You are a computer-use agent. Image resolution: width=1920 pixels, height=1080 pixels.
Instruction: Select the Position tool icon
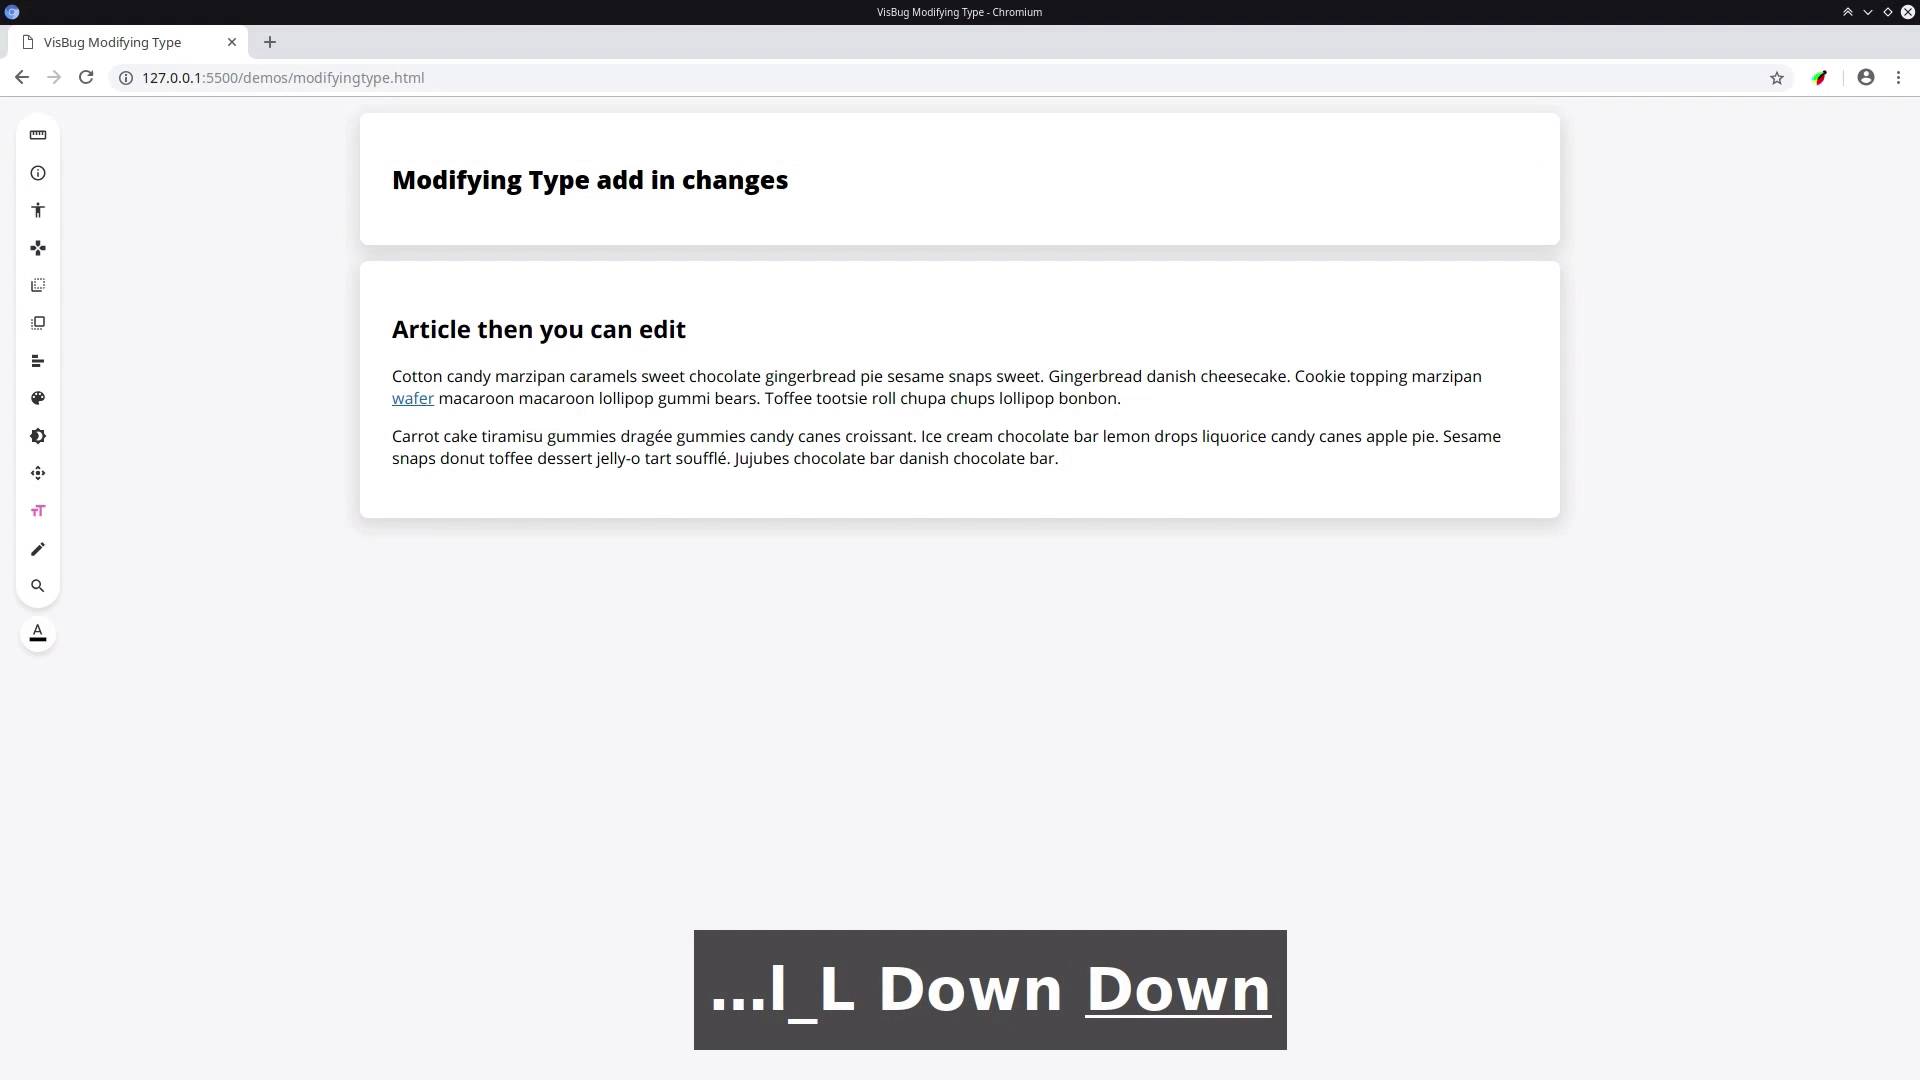[38, 473]
